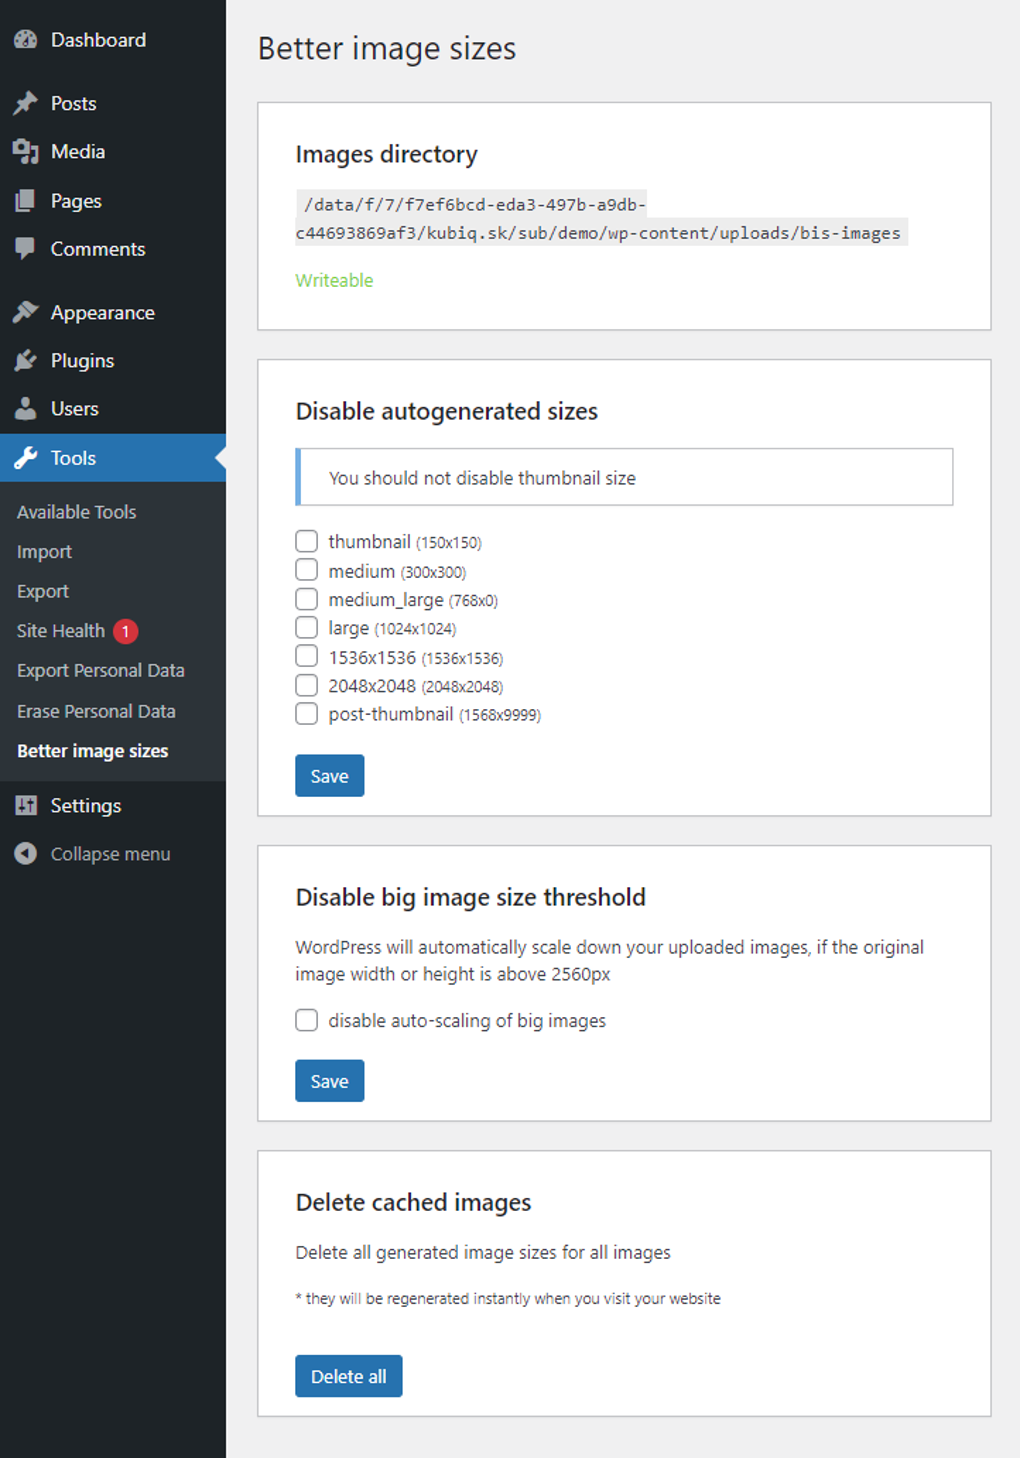Select the images directory path text
Viewport: 1020px width, 1458px height.
pos(600,218)
